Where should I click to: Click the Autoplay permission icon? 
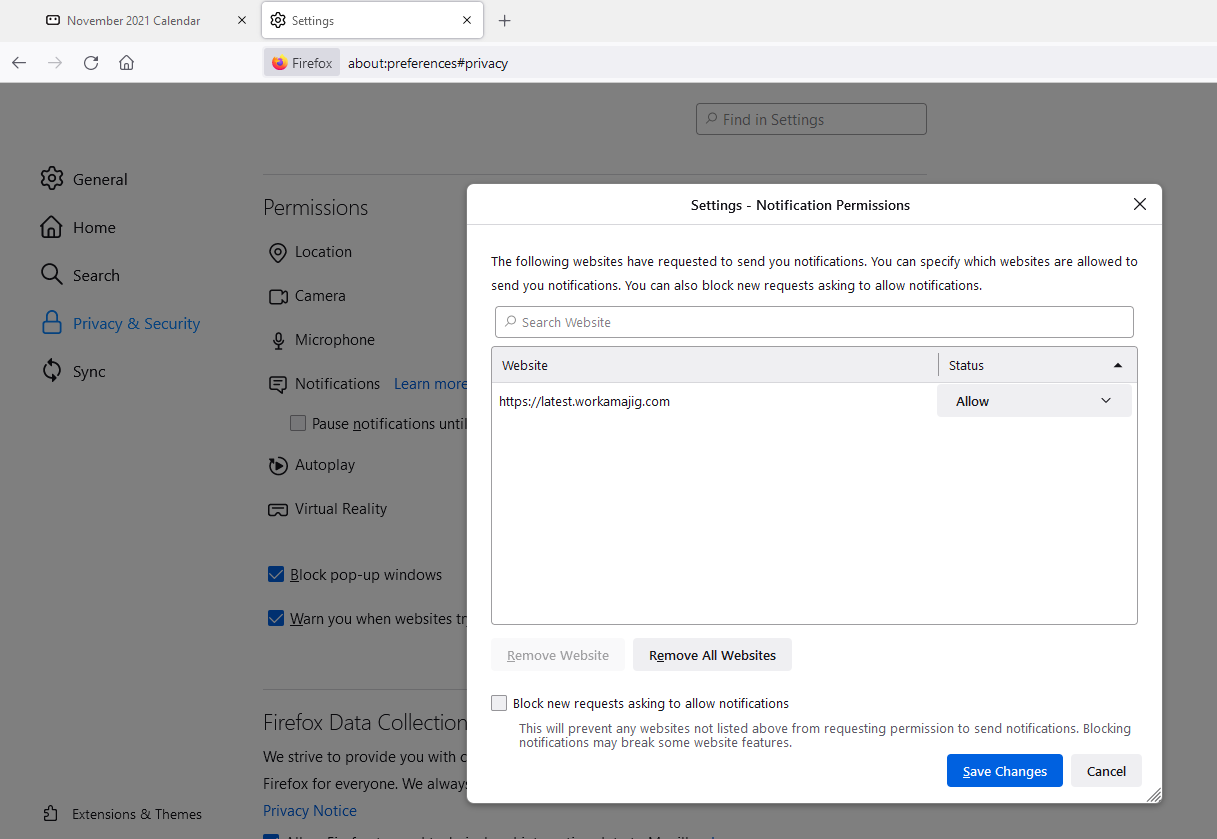278,465
